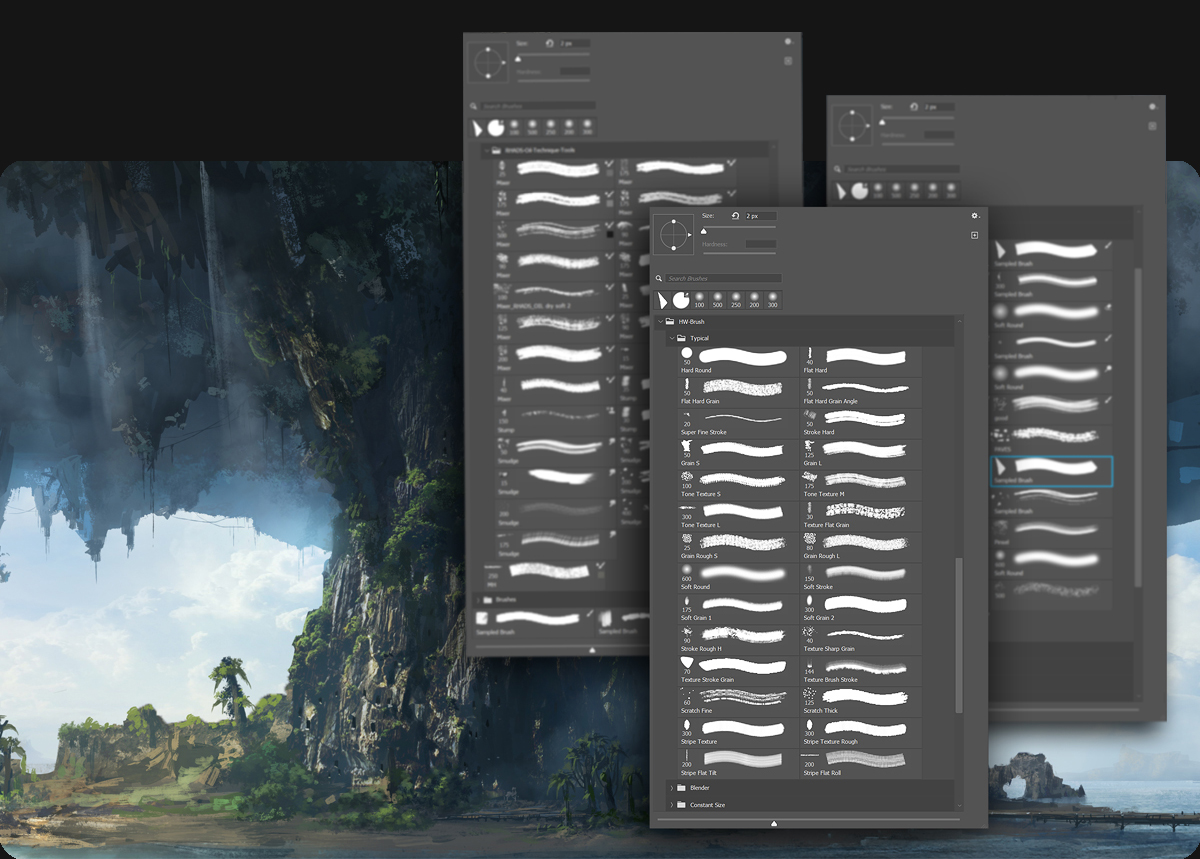Viewport: 1200px width, 859px height.
Task: Click the vertical scrollbar in right back panel
Action: pos(1138,430)
